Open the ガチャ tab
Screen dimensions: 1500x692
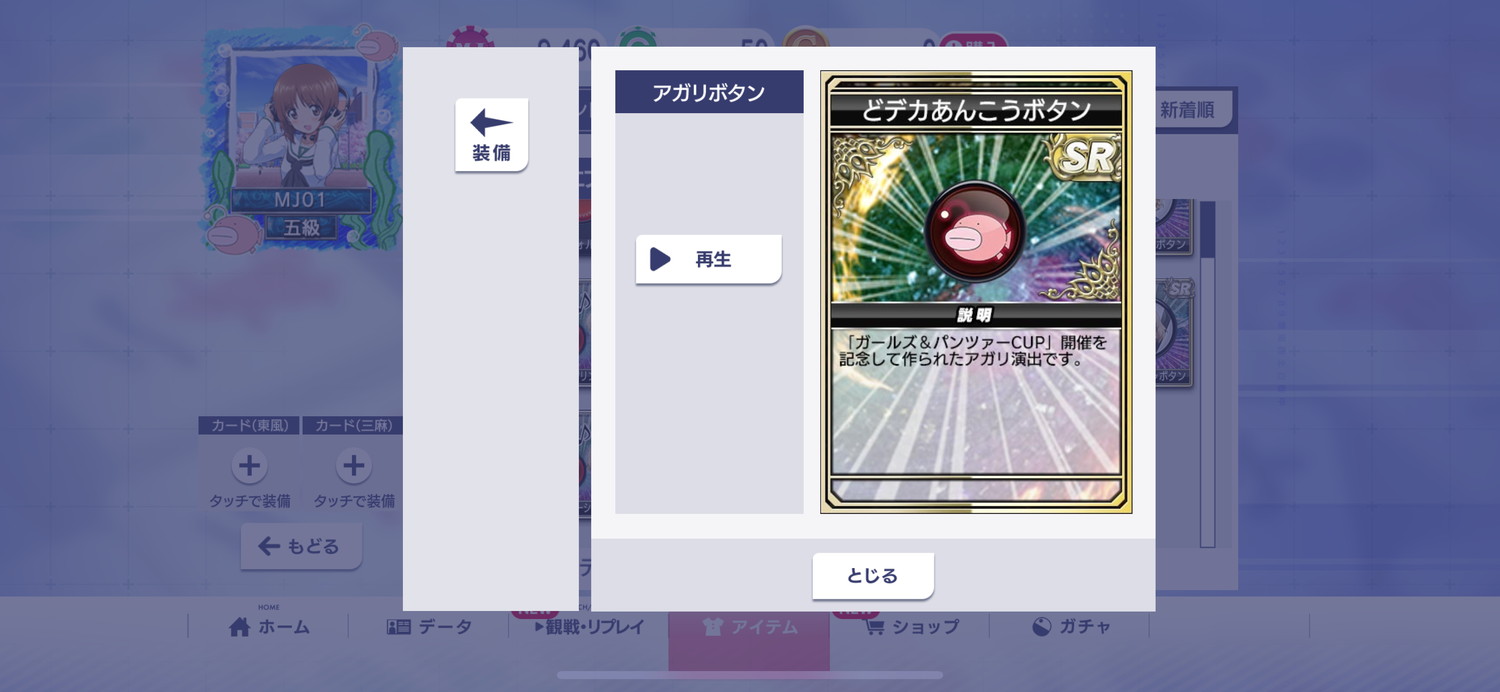1070,627
